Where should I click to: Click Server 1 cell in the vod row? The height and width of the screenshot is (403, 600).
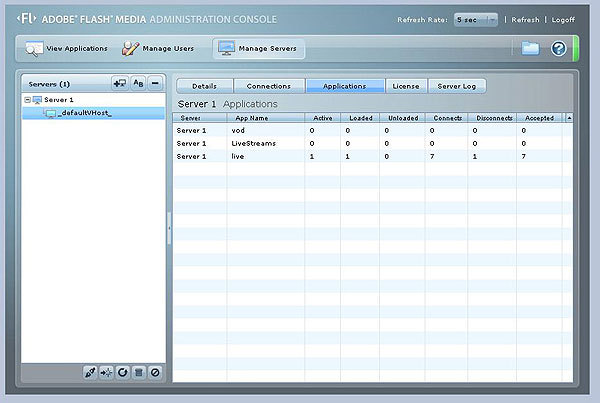tap(191, 131)
